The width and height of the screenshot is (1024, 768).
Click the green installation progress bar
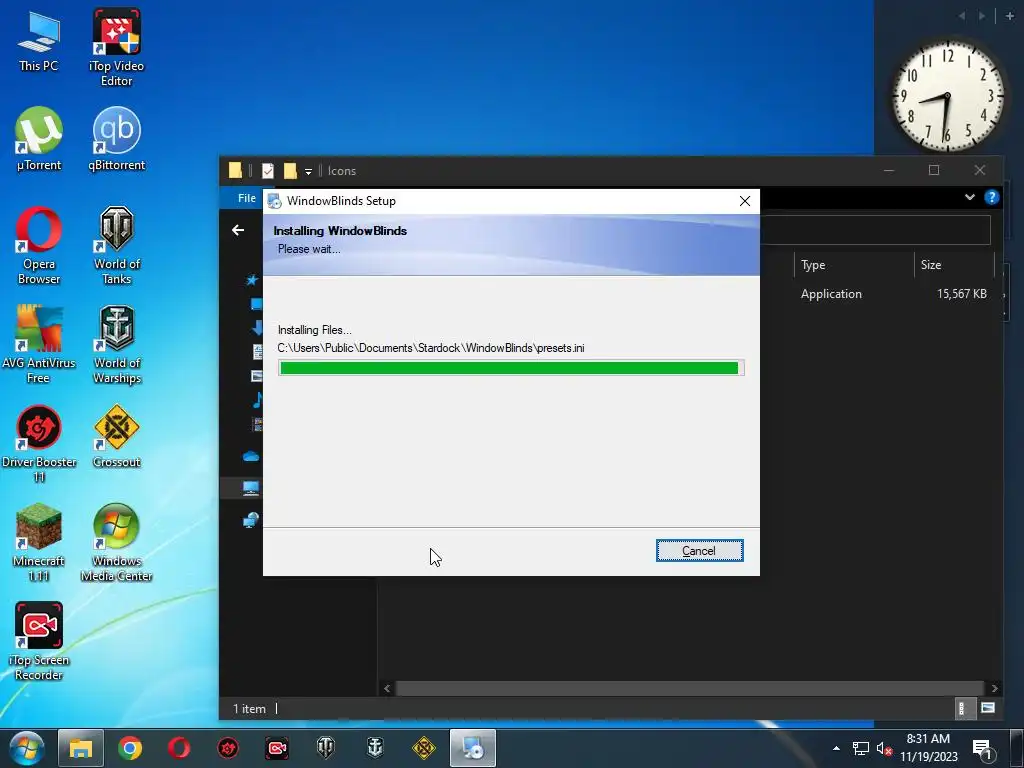(x=511, y=368)
